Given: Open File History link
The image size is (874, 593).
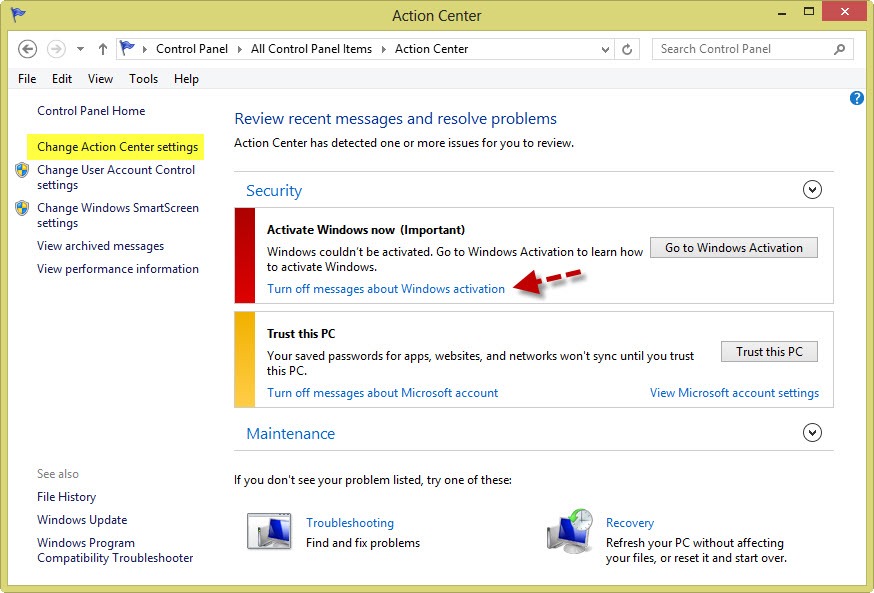Looking at the screenshot, I should pyautogui.click(x=66, y=497).
